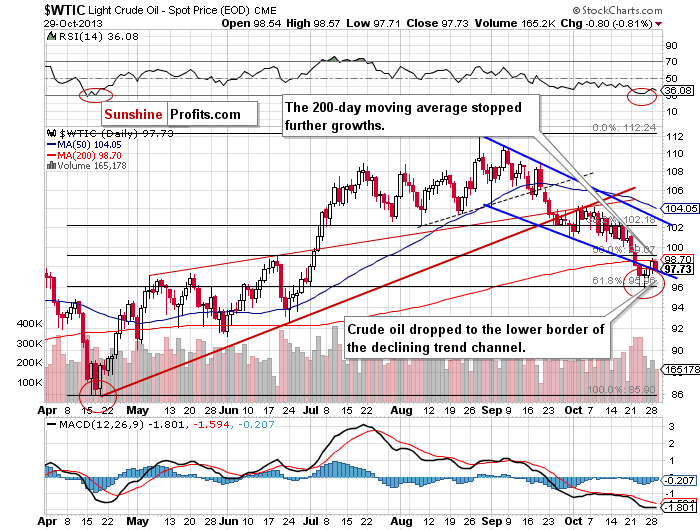This screenshot has width=700, height=530.
Task: Click the 70 level on RSI scale
Action: 671,62
